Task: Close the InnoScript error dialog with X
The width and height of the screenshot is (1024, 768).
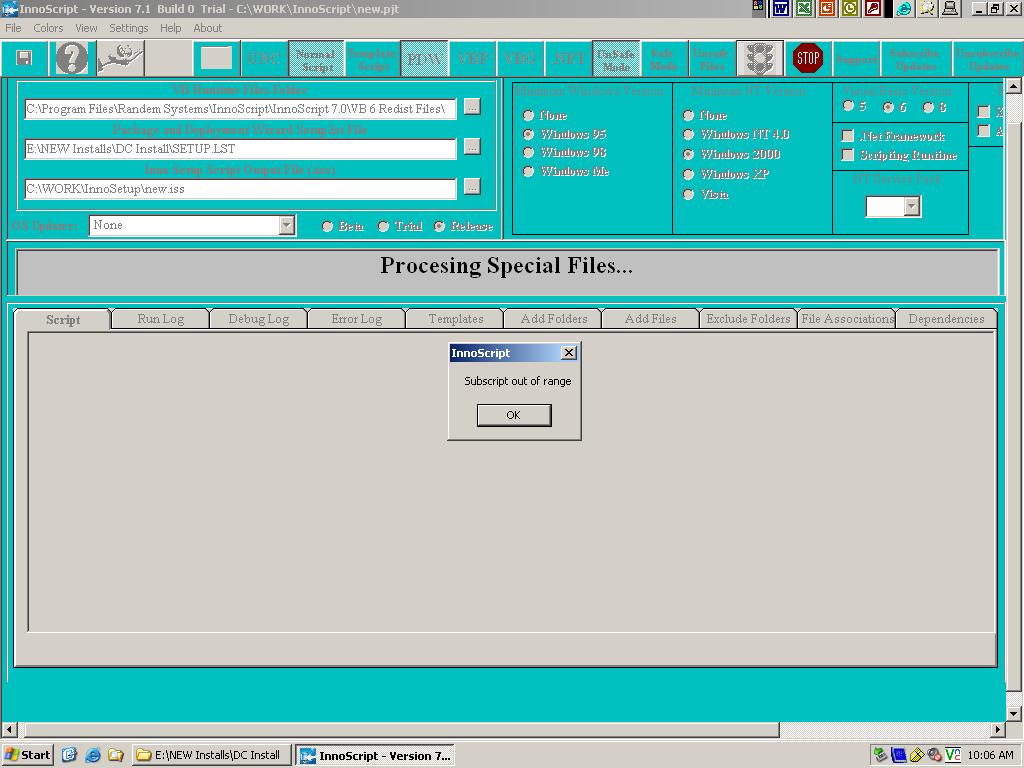Action: (x=569, y=353)
